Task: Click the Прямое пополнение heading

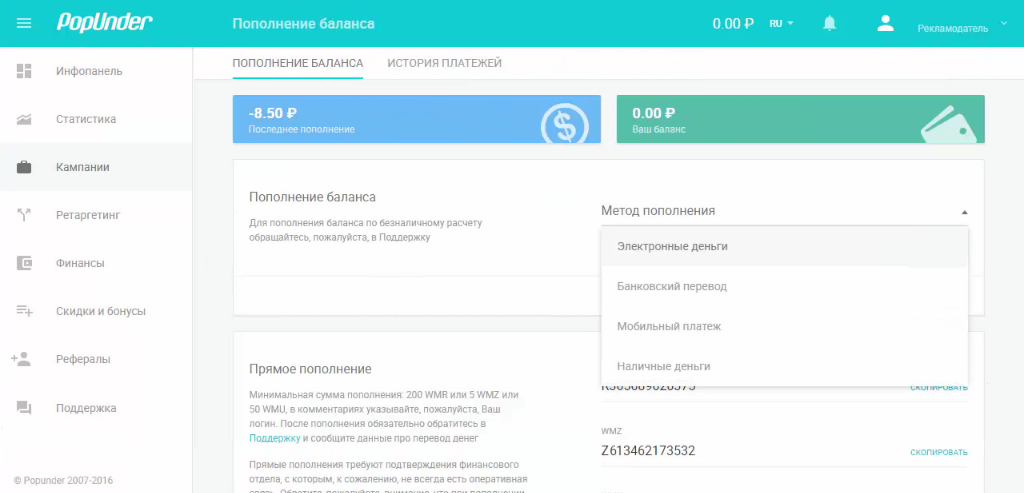Action: coord(310,369)
